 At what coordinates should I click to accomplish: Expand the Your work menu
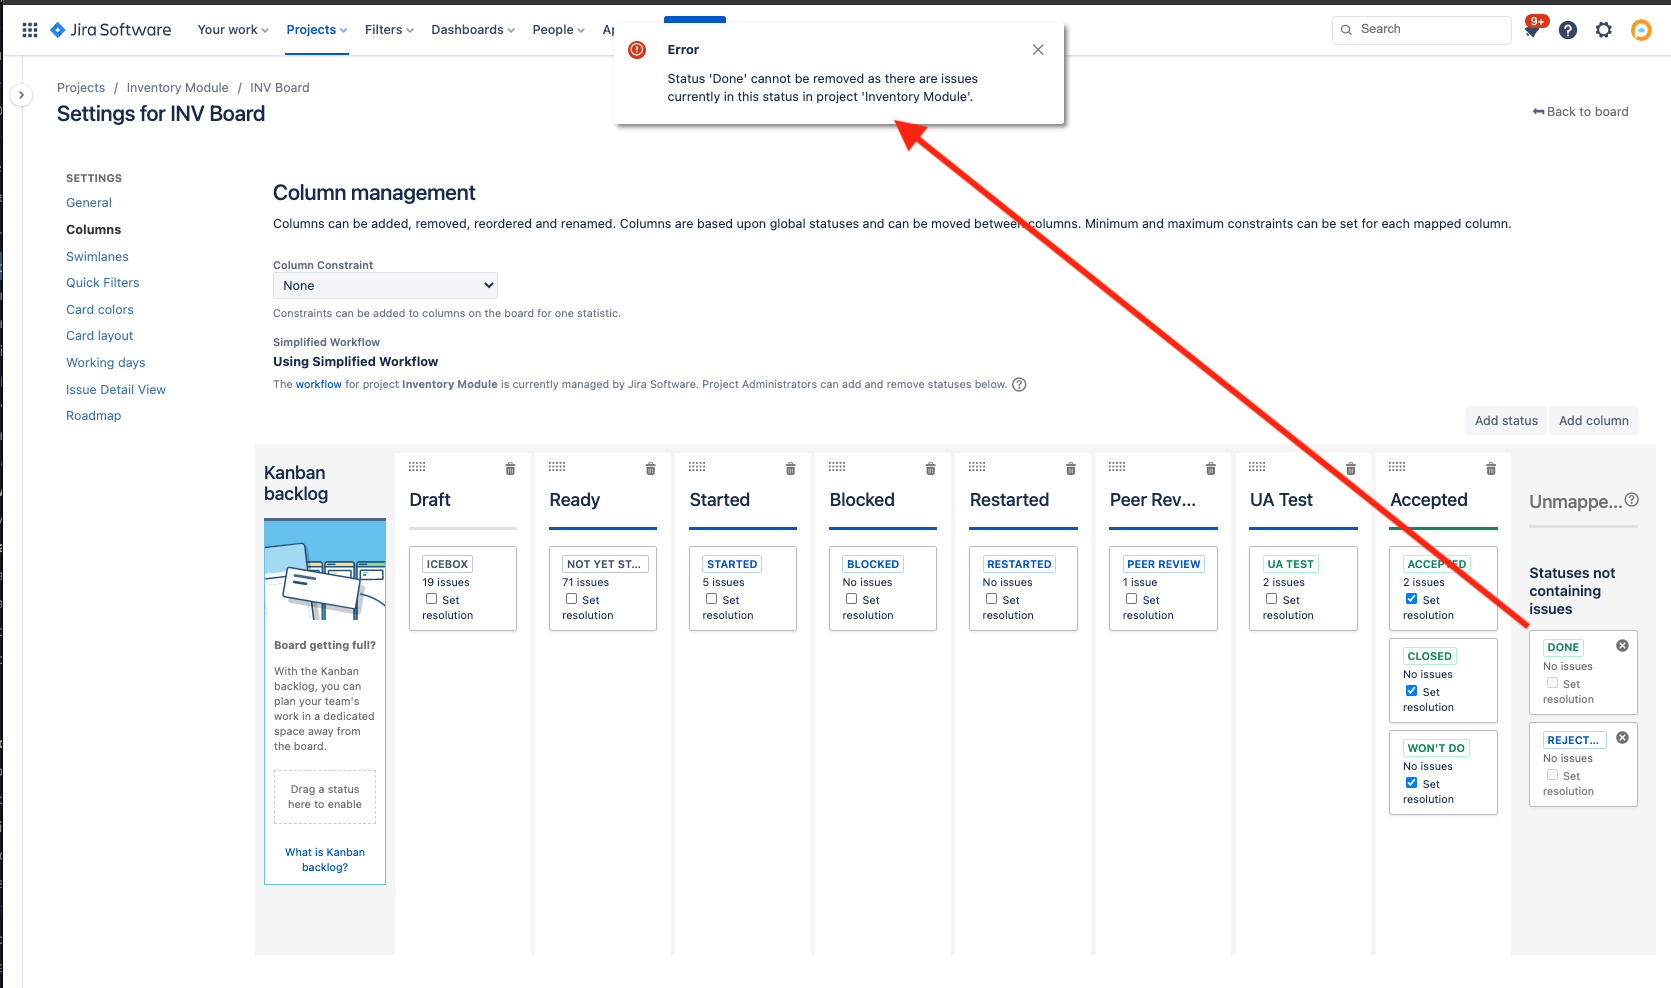pos(233,30)
